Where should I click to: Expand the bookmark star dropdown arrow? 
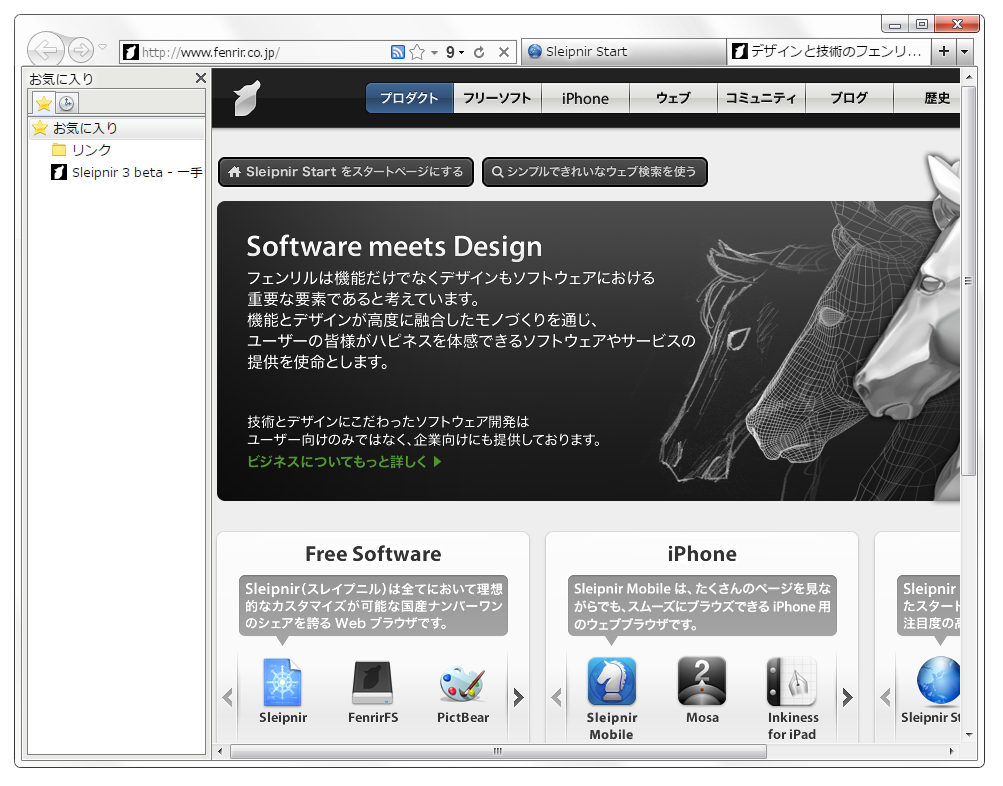point(434,52)
